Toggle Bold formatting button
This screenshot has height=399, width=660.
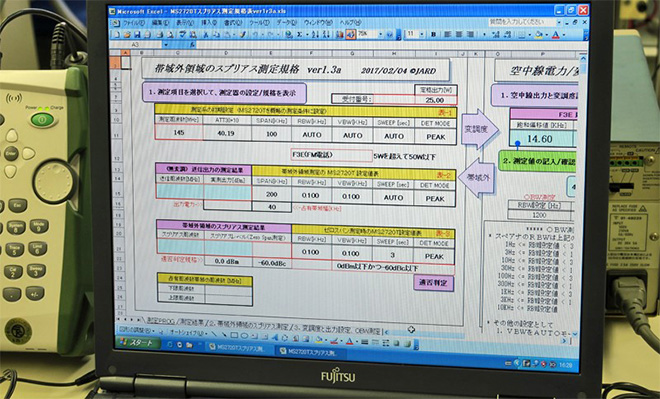click(434, 35)
